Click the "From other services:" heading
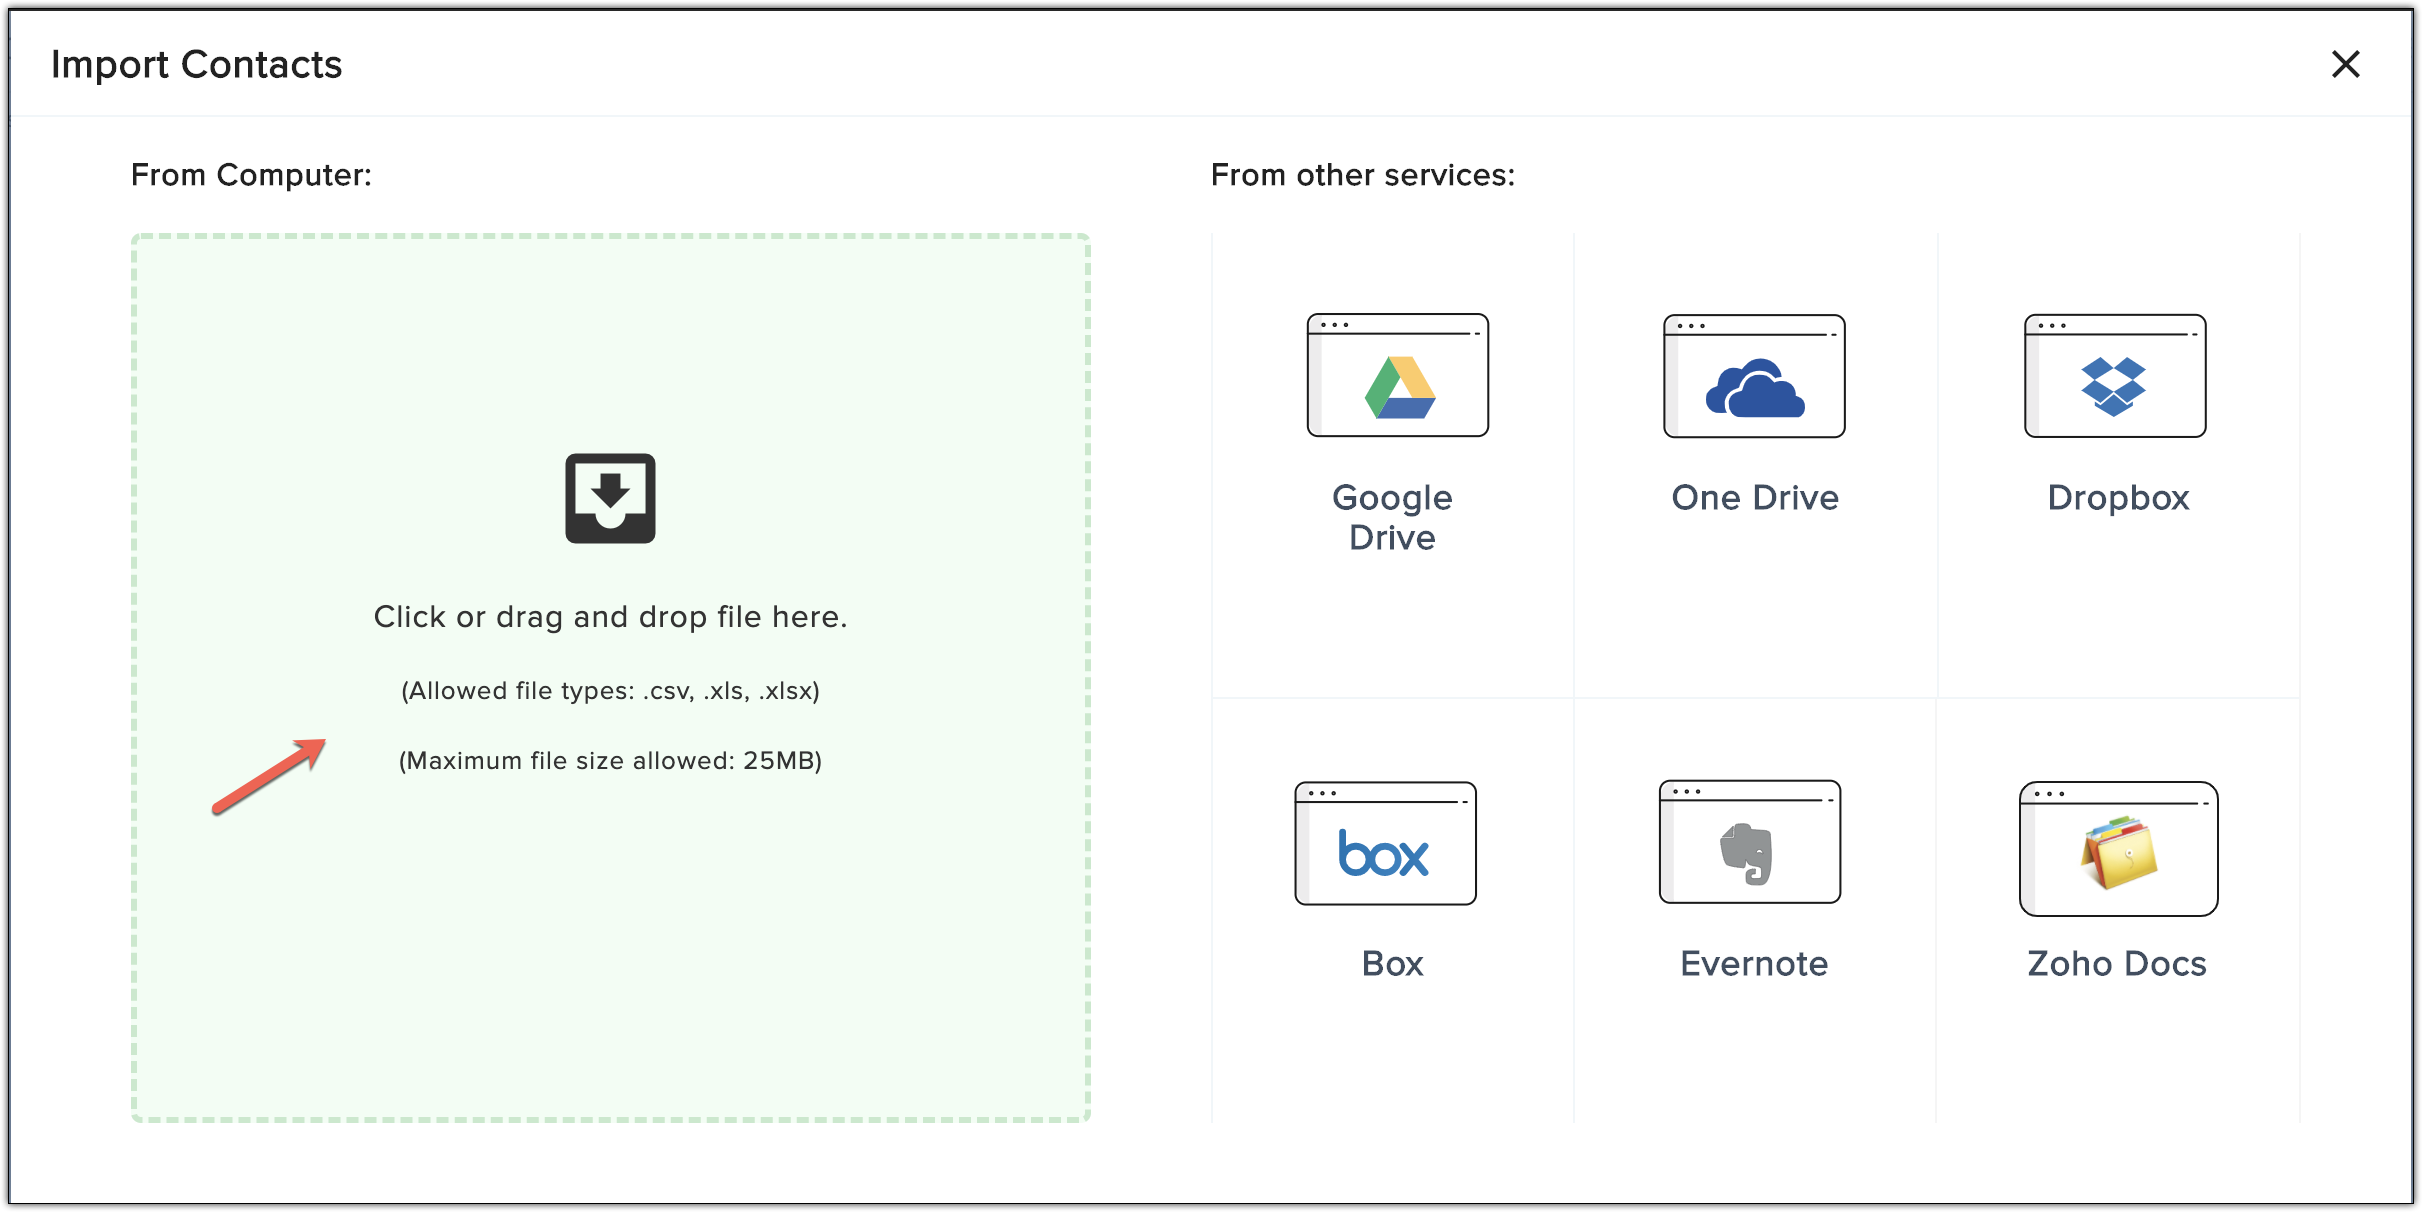 click(x=1362, y=175)
